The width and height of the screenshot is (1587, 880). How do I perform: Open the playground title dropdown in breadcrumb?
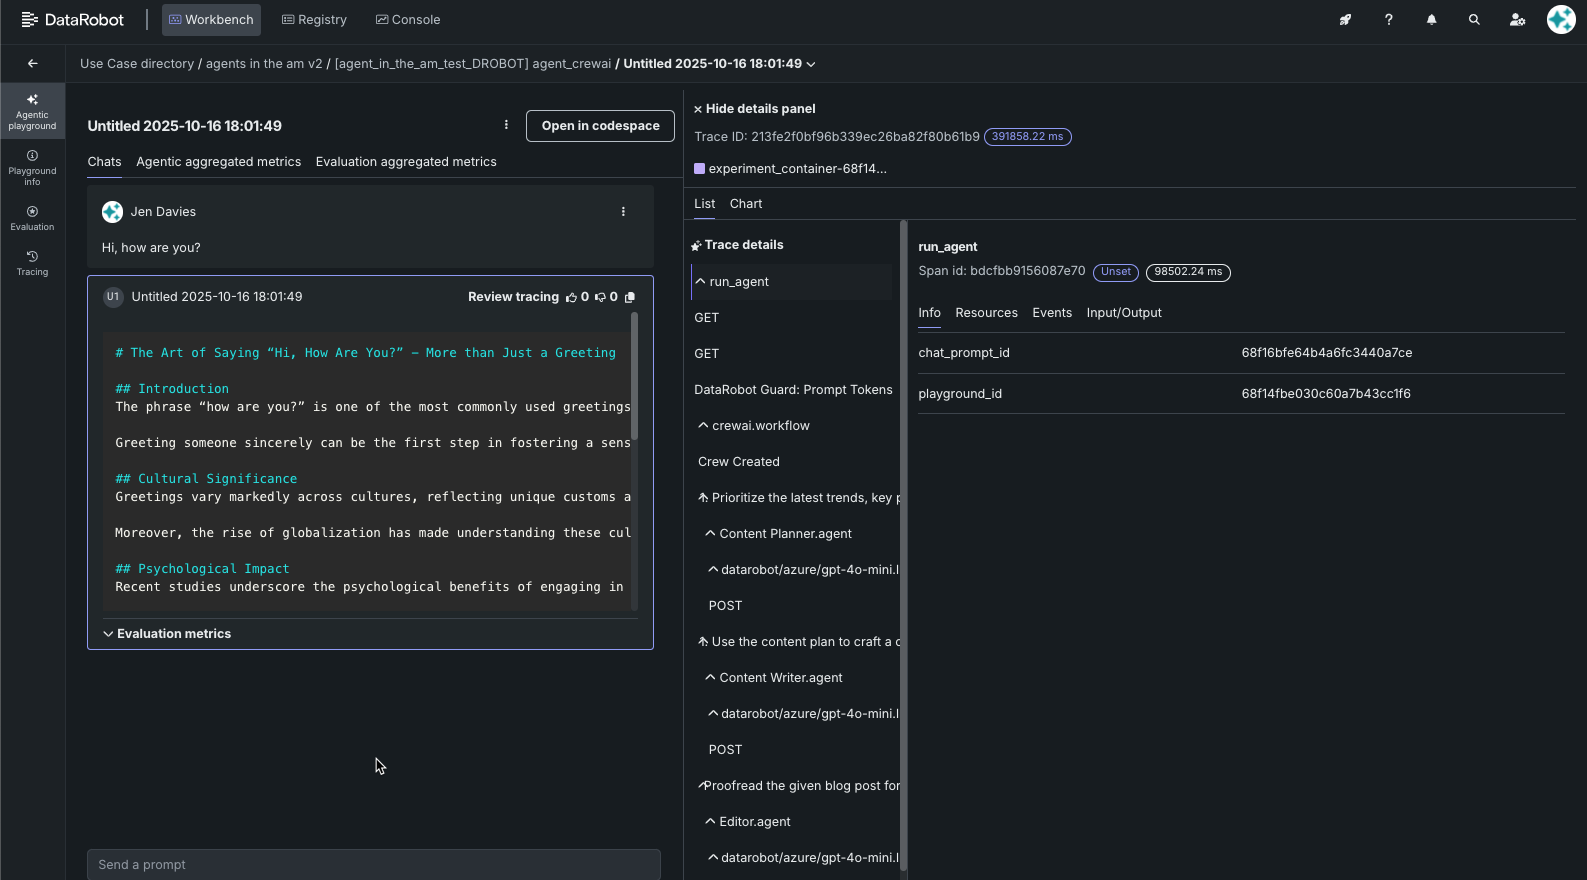point(811,64)
